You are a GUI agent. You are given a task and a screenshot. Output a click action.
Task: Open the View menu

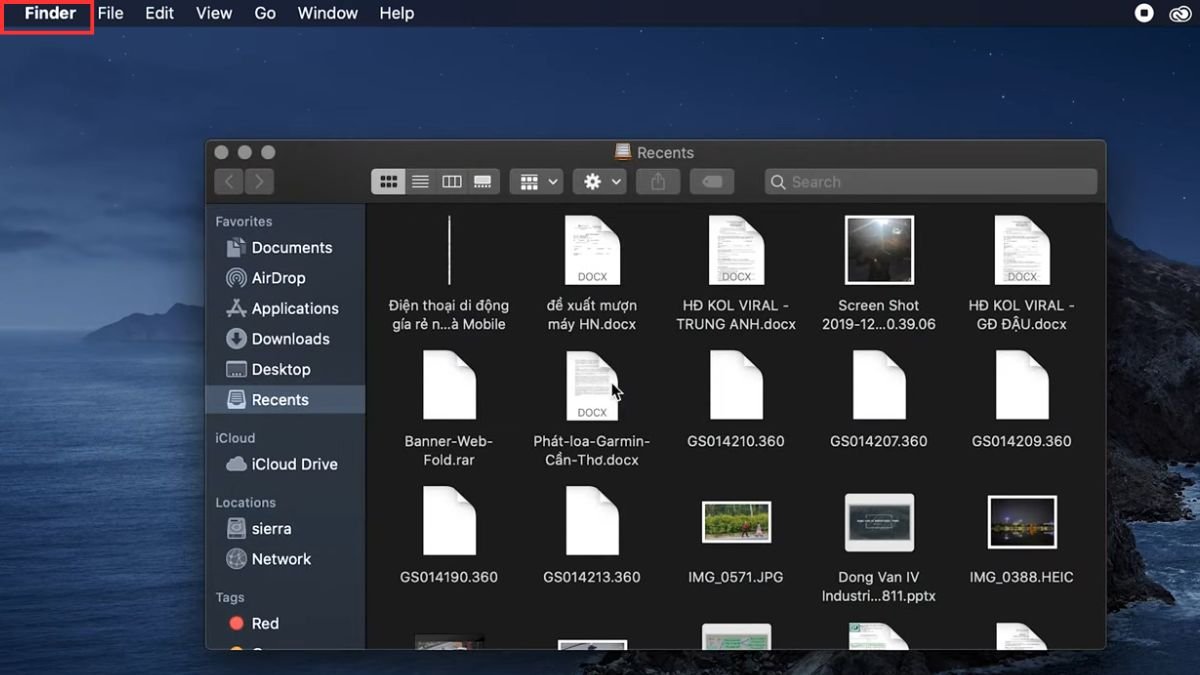click(214, 13)
